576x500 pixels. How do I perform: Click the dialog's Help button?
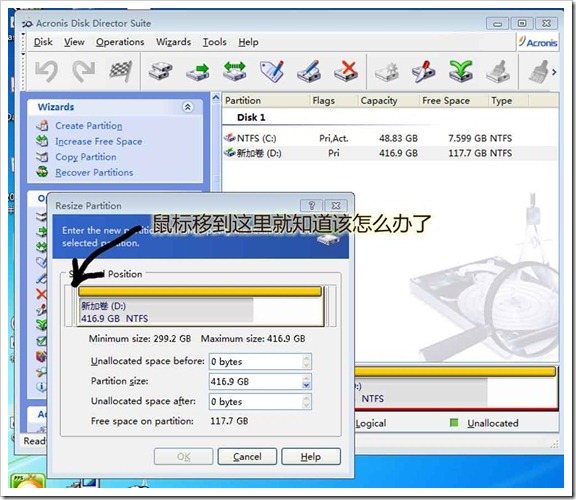(x=311, y=457)
